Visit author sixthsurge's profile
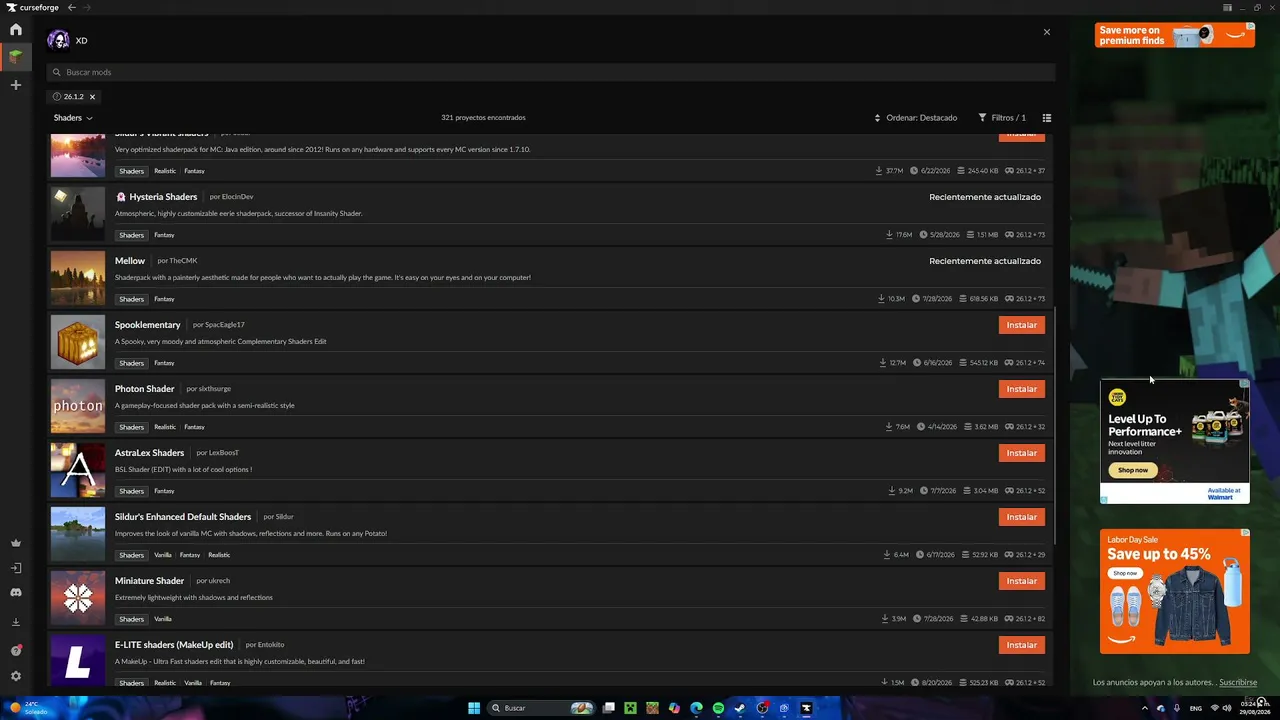Screen dimensions: 1280x720 coord(214,389)
